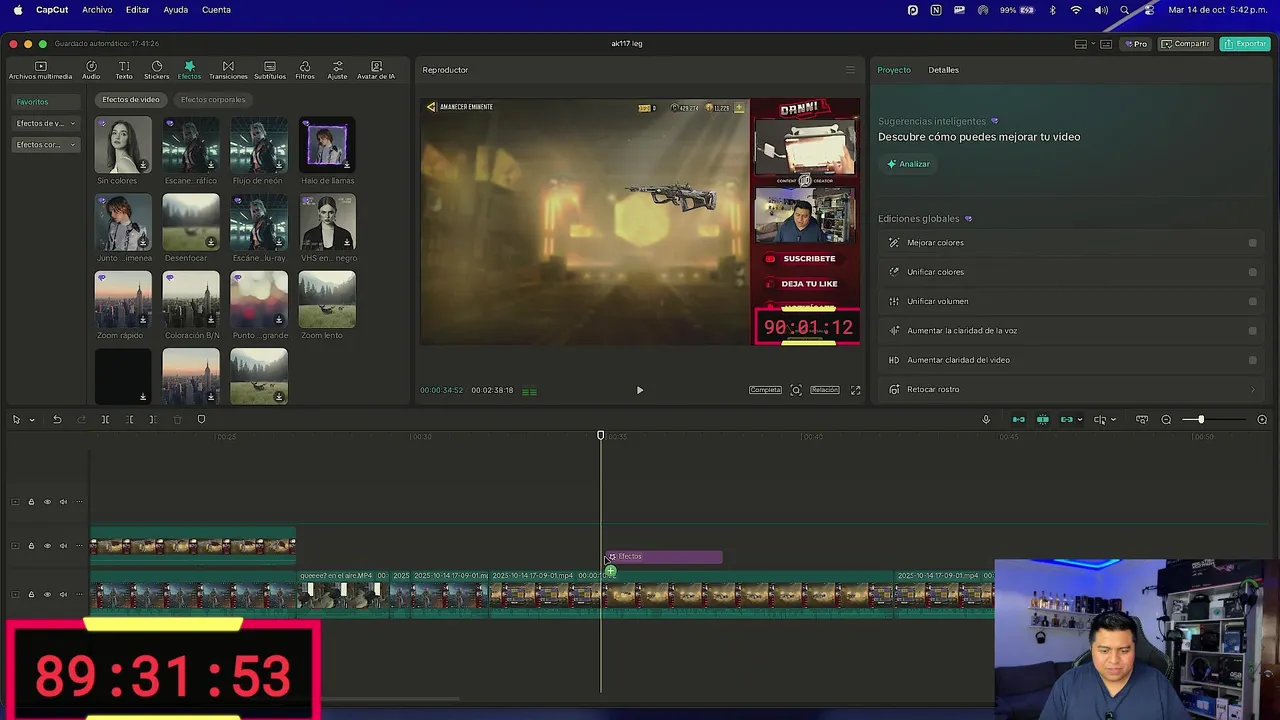
Task: Enable Aumentar la claridad de la voz
Action: coord(1252,330)
